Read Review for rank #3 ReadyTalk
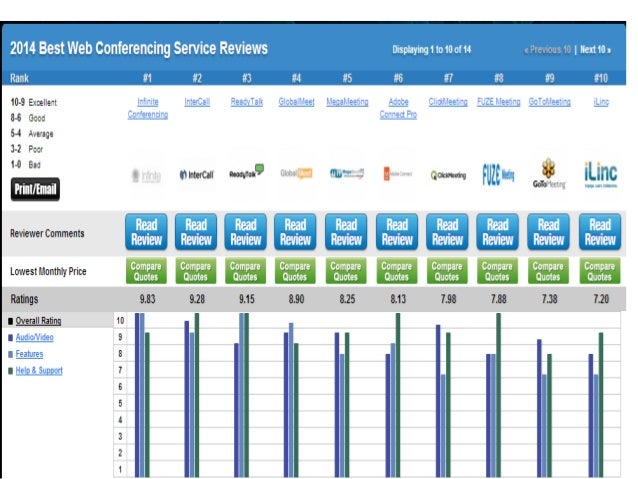 [x=246, y=232]
